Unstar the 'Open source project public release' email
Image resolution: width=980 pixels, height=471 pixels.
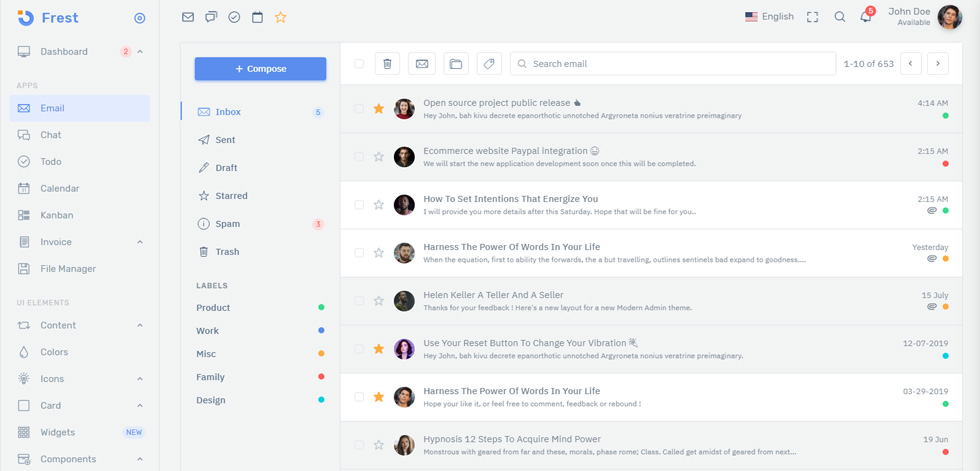378,109
